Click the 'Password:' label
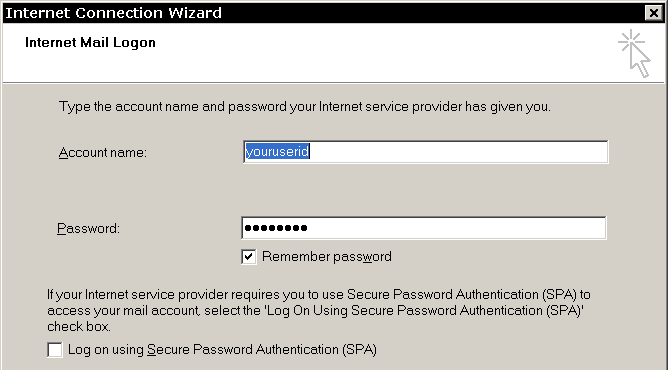 tap(89, 229)
